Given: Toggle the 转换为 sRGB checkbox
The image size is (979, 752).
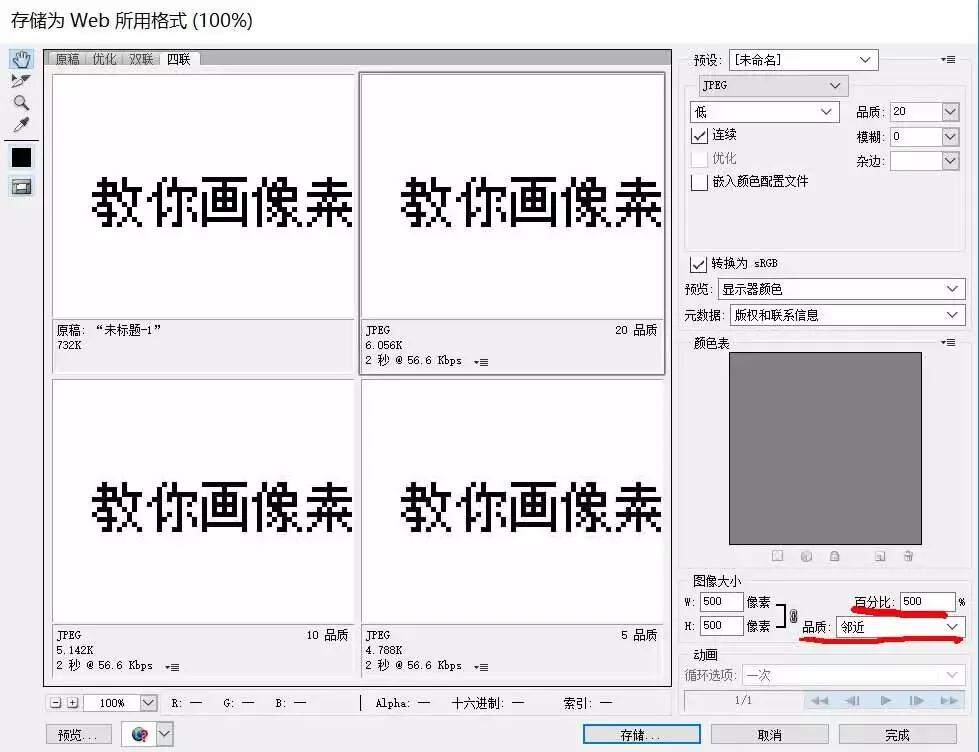Looking at the screenshot, I should click(x=698, y=264).
